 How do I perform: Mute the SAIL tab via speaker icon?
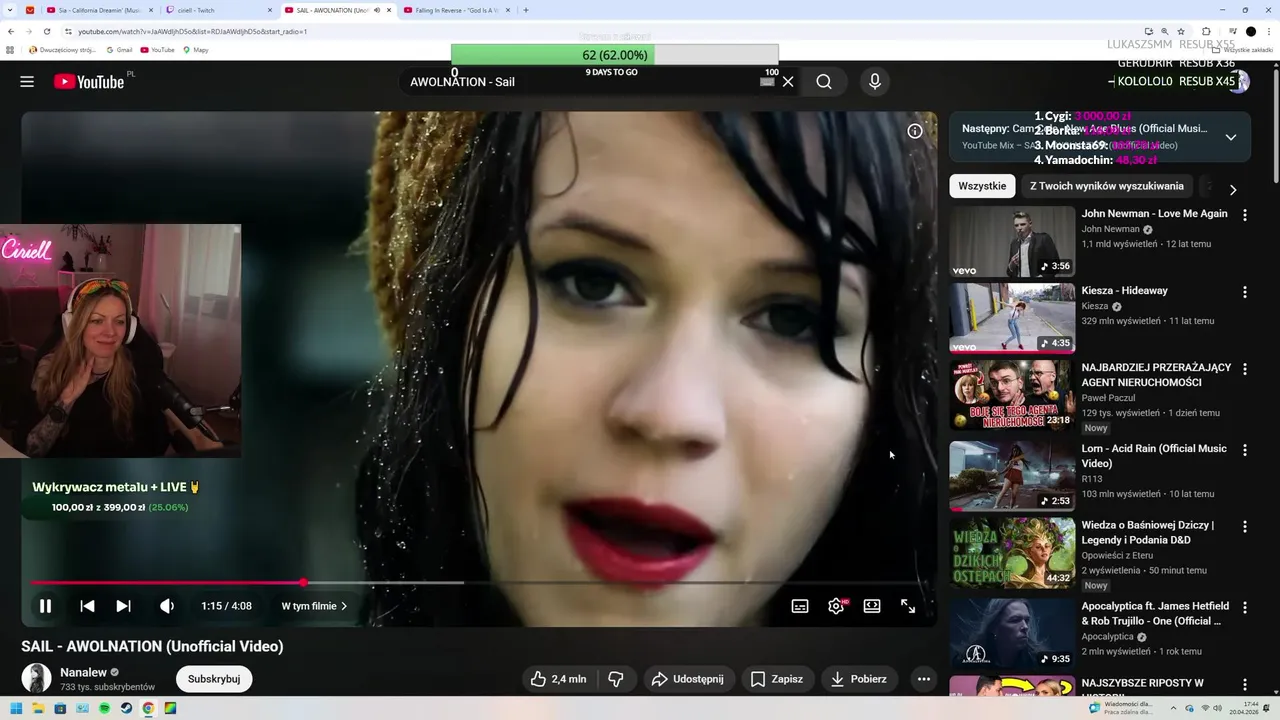click(x=376, y=10)
